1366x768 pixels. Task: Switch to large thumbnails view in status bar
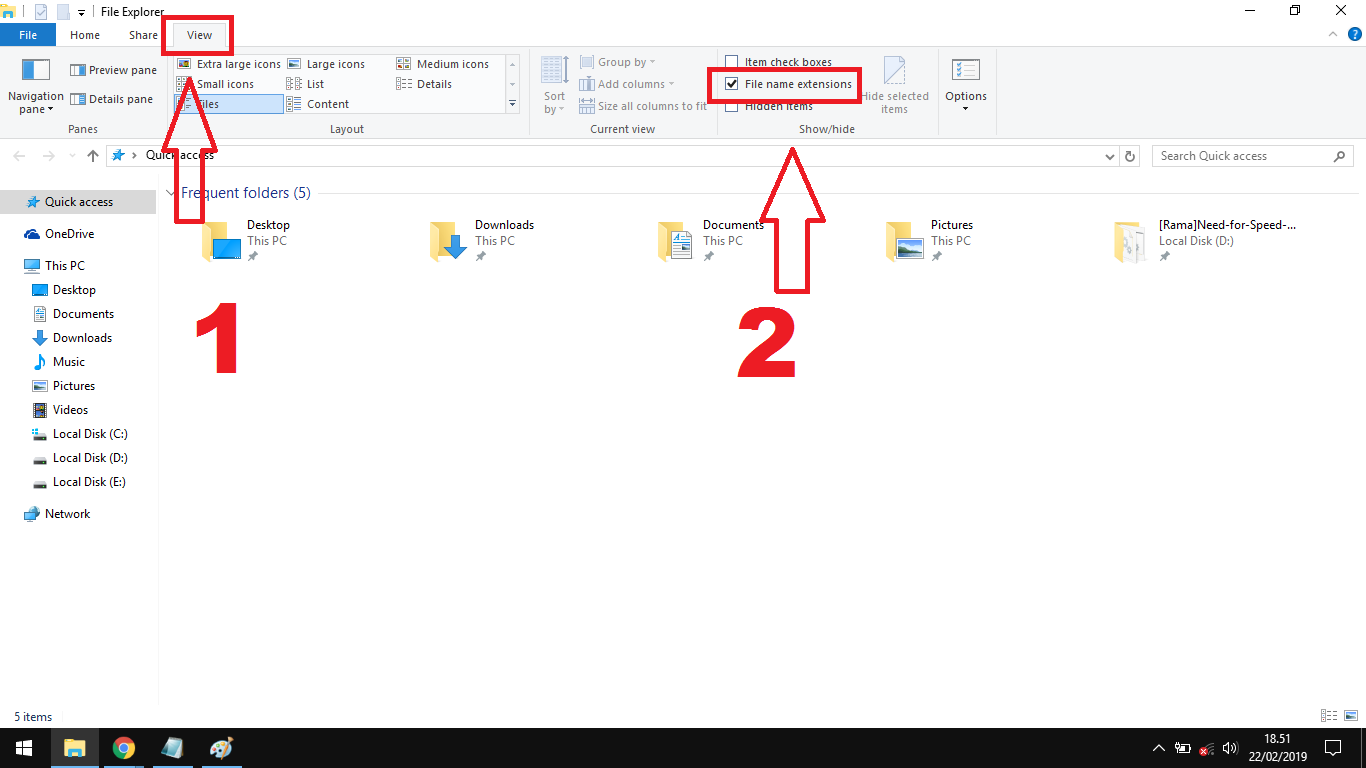coord(1350,716)
